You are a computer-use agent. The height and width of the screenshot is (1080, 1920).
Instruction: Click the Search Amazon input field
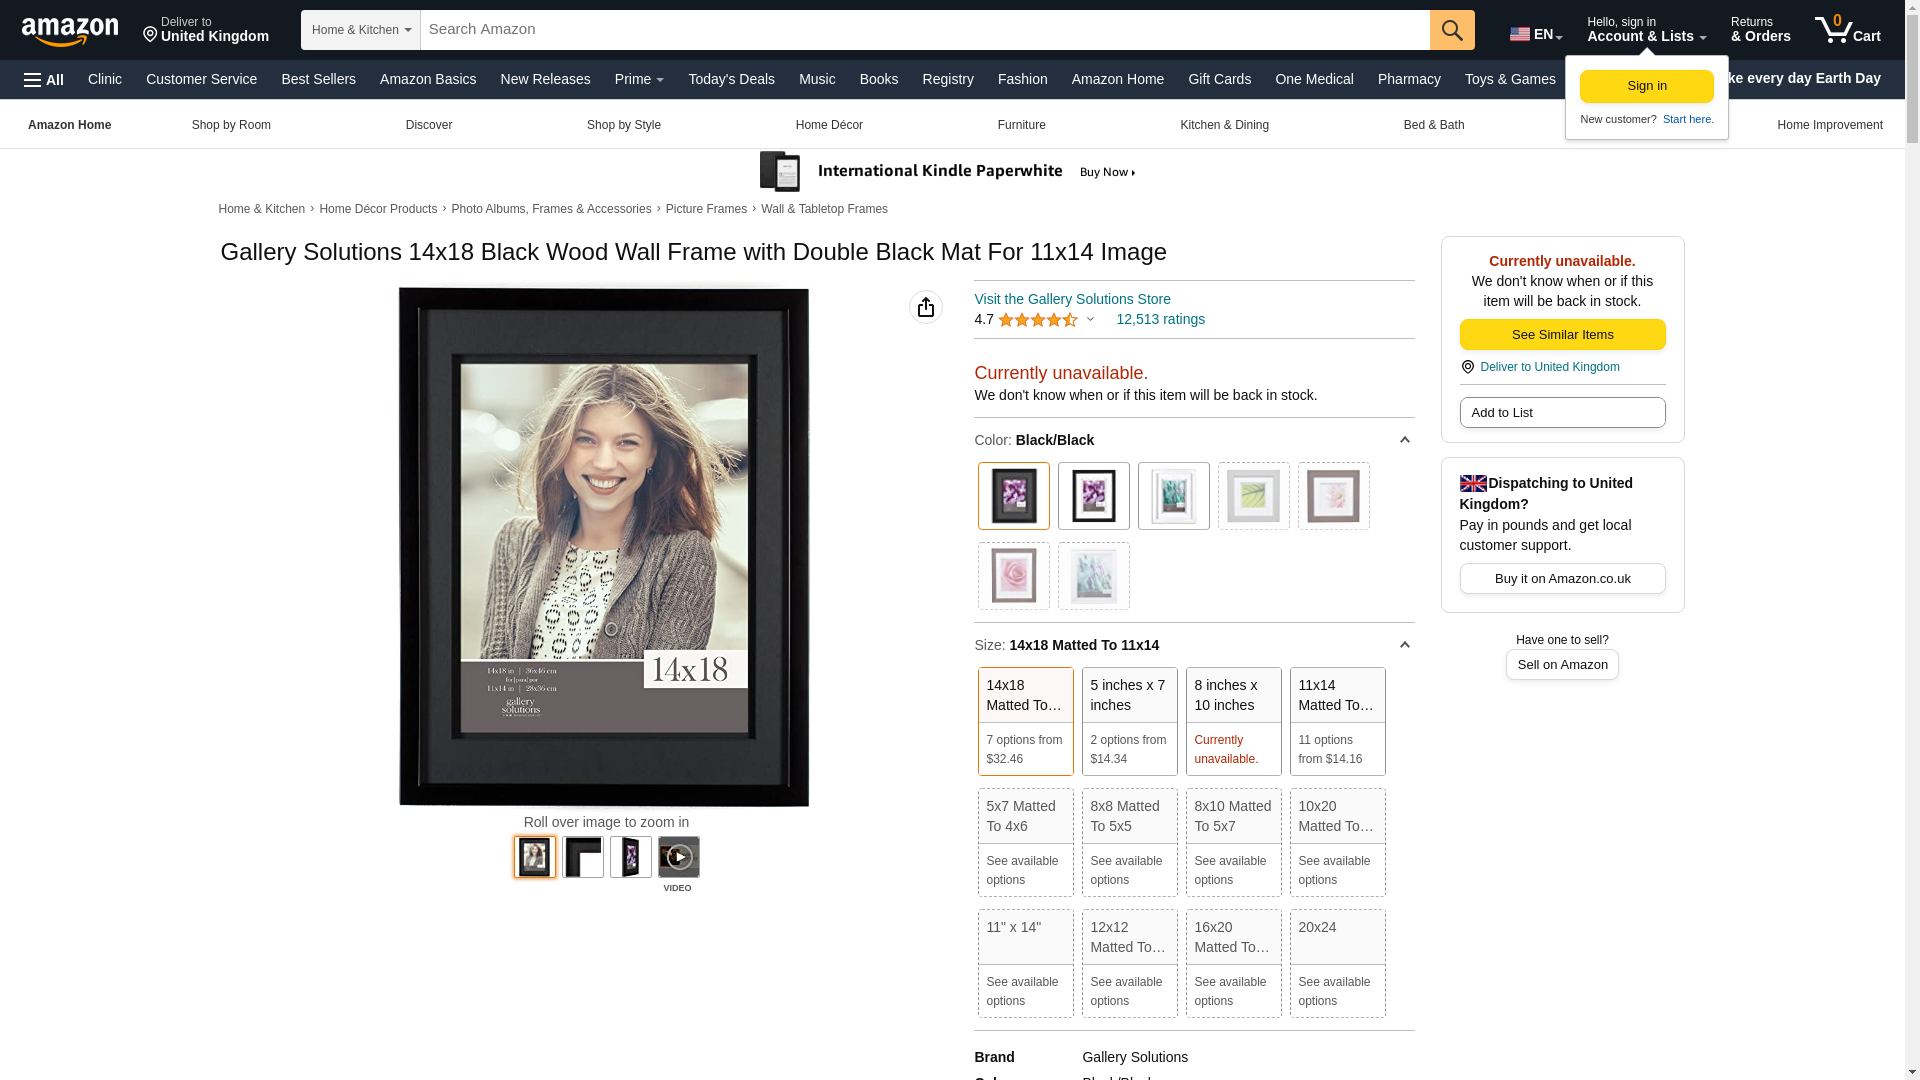click(924, 30)
